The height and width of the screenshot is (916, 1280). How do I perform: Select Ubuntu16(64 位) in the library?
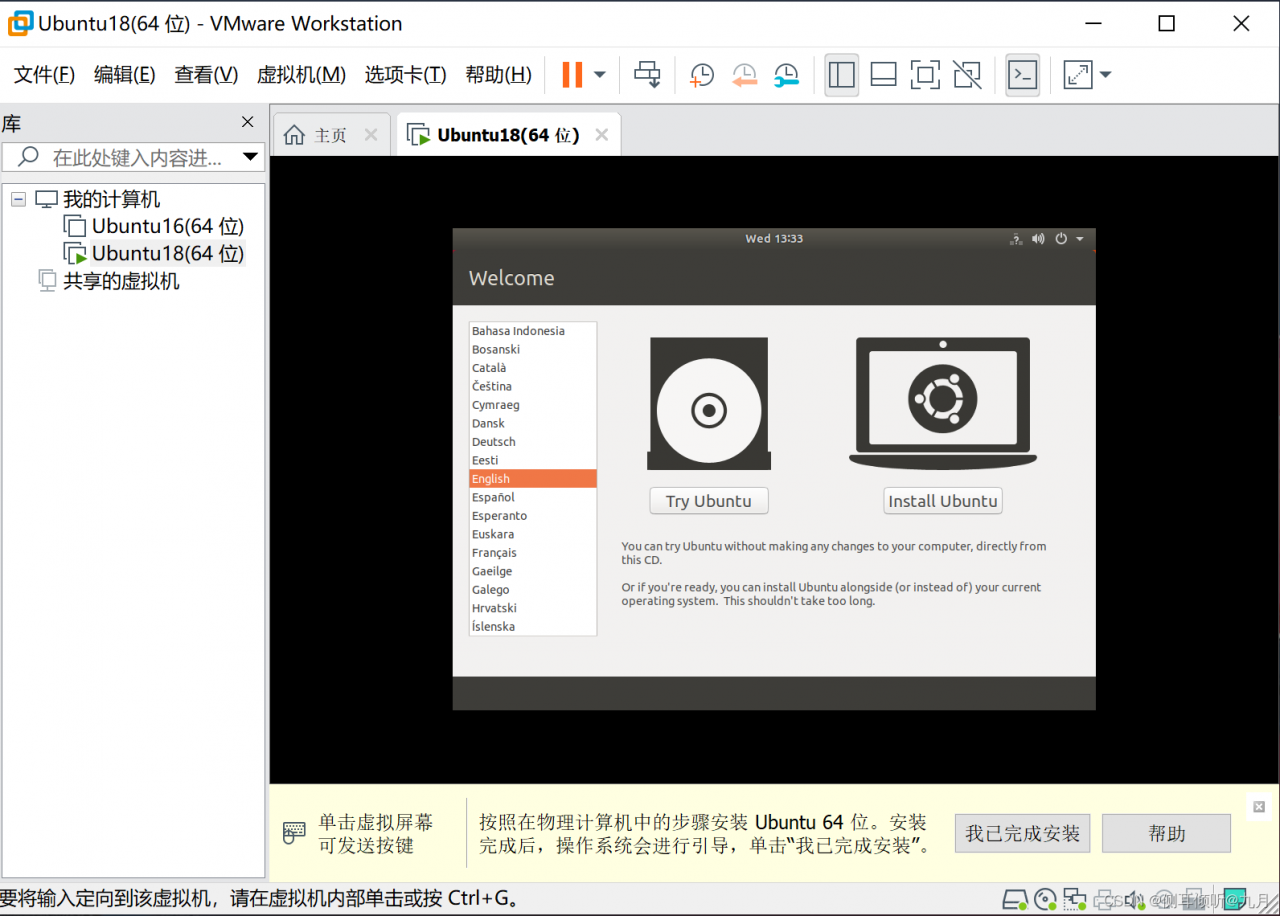coord(168,226)
